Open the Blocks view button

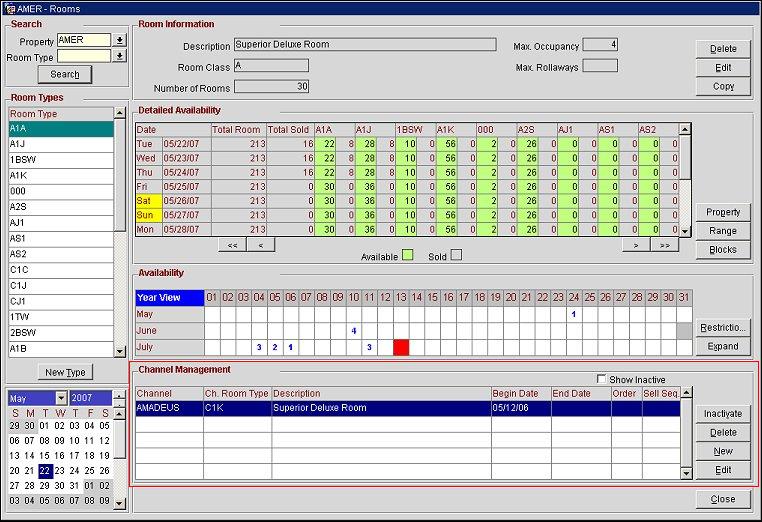(722, 250)
